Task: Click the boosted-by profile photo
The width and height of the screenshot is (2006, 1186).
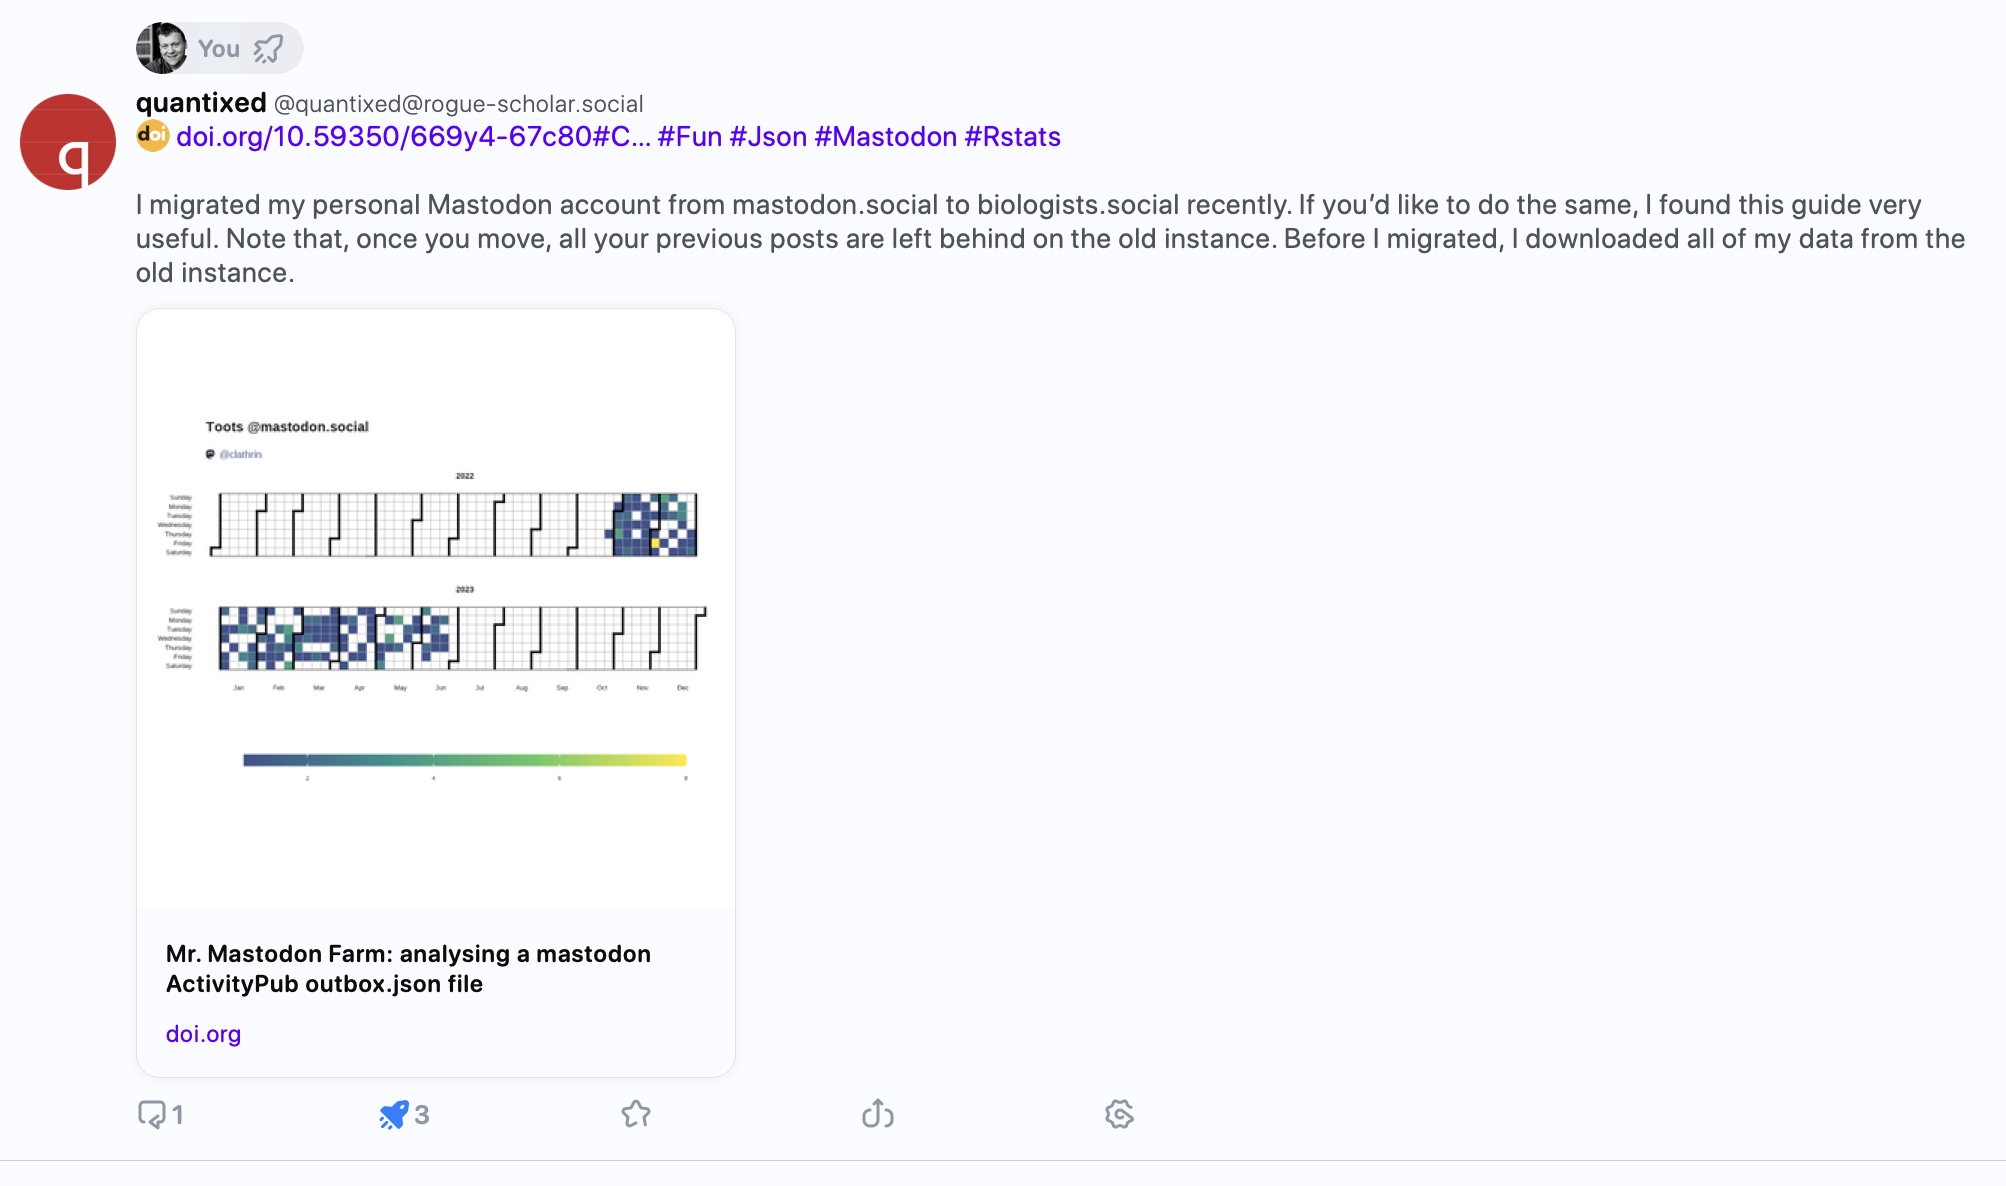Action: coord(161,48)
